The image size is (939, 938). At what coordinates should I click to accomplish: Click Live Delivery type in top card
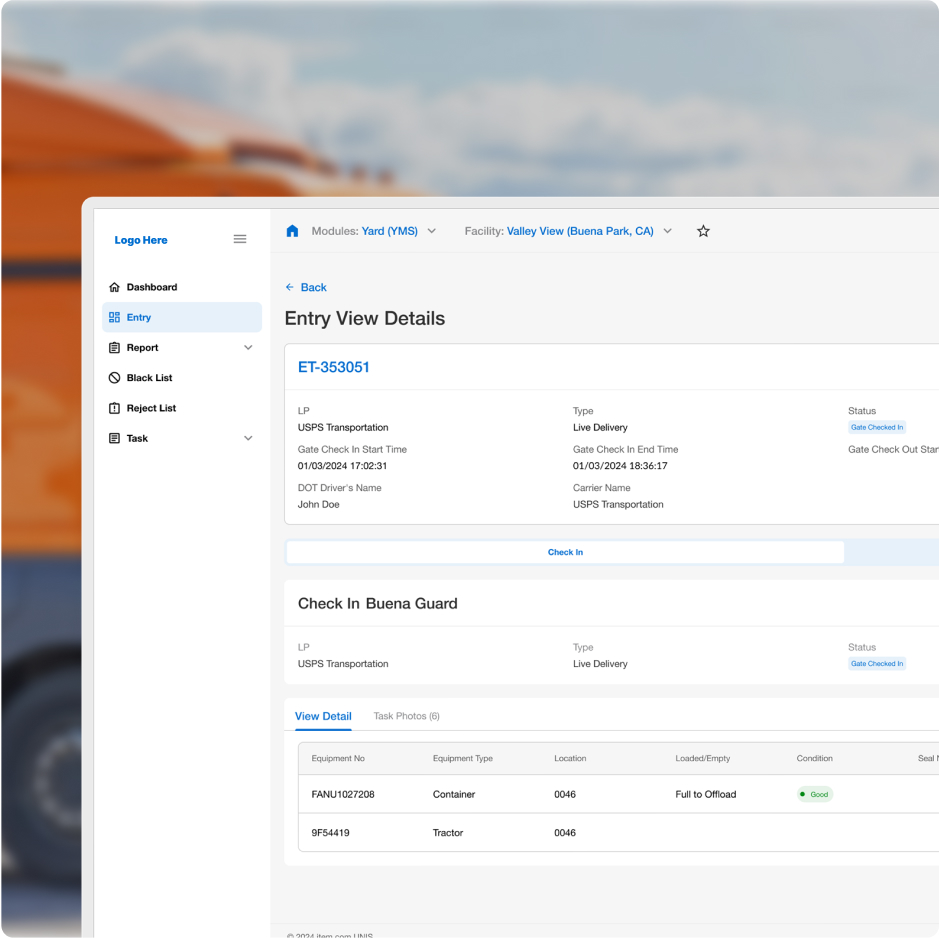[600, 427]
